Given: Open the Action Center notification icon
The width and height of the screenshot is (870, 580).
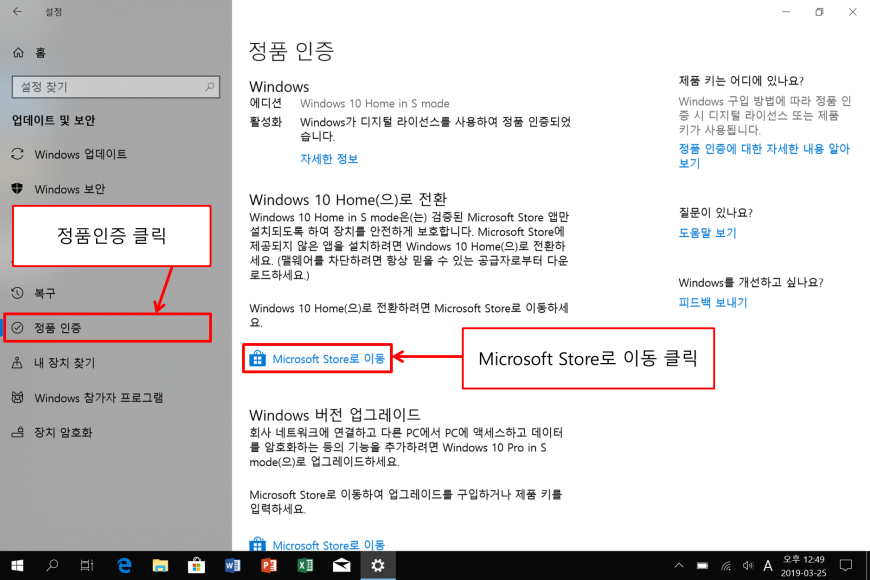Looking at the screenshot, I should 846,566.
